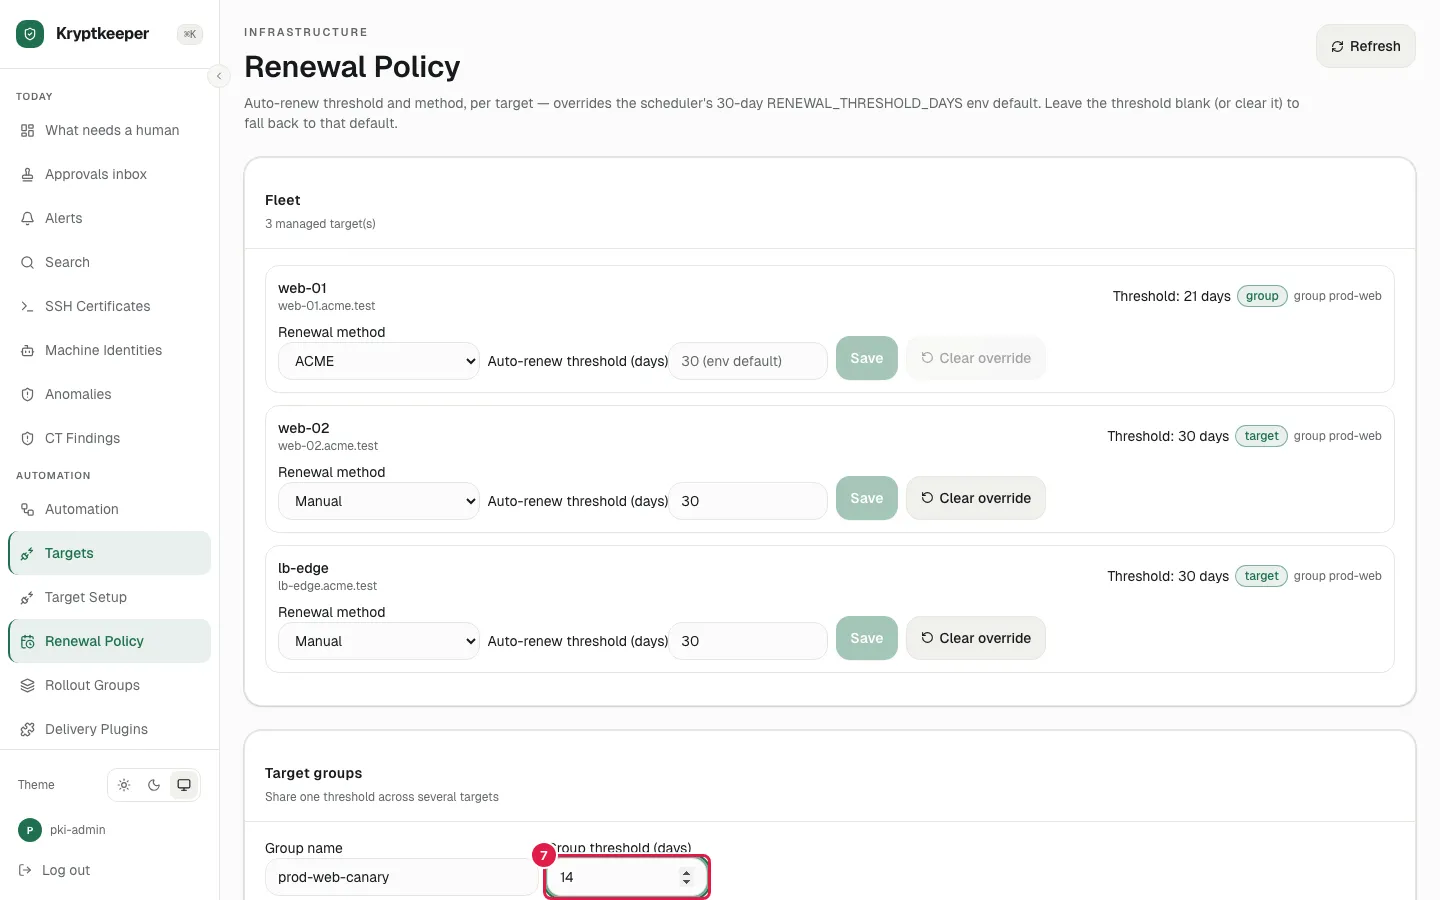Focus web-01 auto-renew threshold field
Image resolution: width=1440 pixels, height=900 pixels.
tap(748, 361)
